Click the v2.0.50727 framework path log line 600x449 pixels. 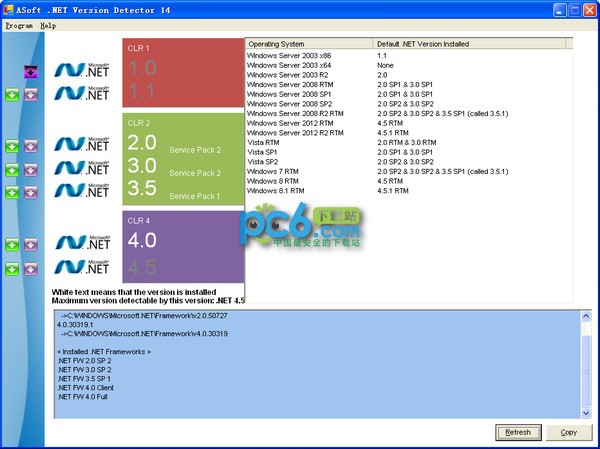tap(144, 316)
